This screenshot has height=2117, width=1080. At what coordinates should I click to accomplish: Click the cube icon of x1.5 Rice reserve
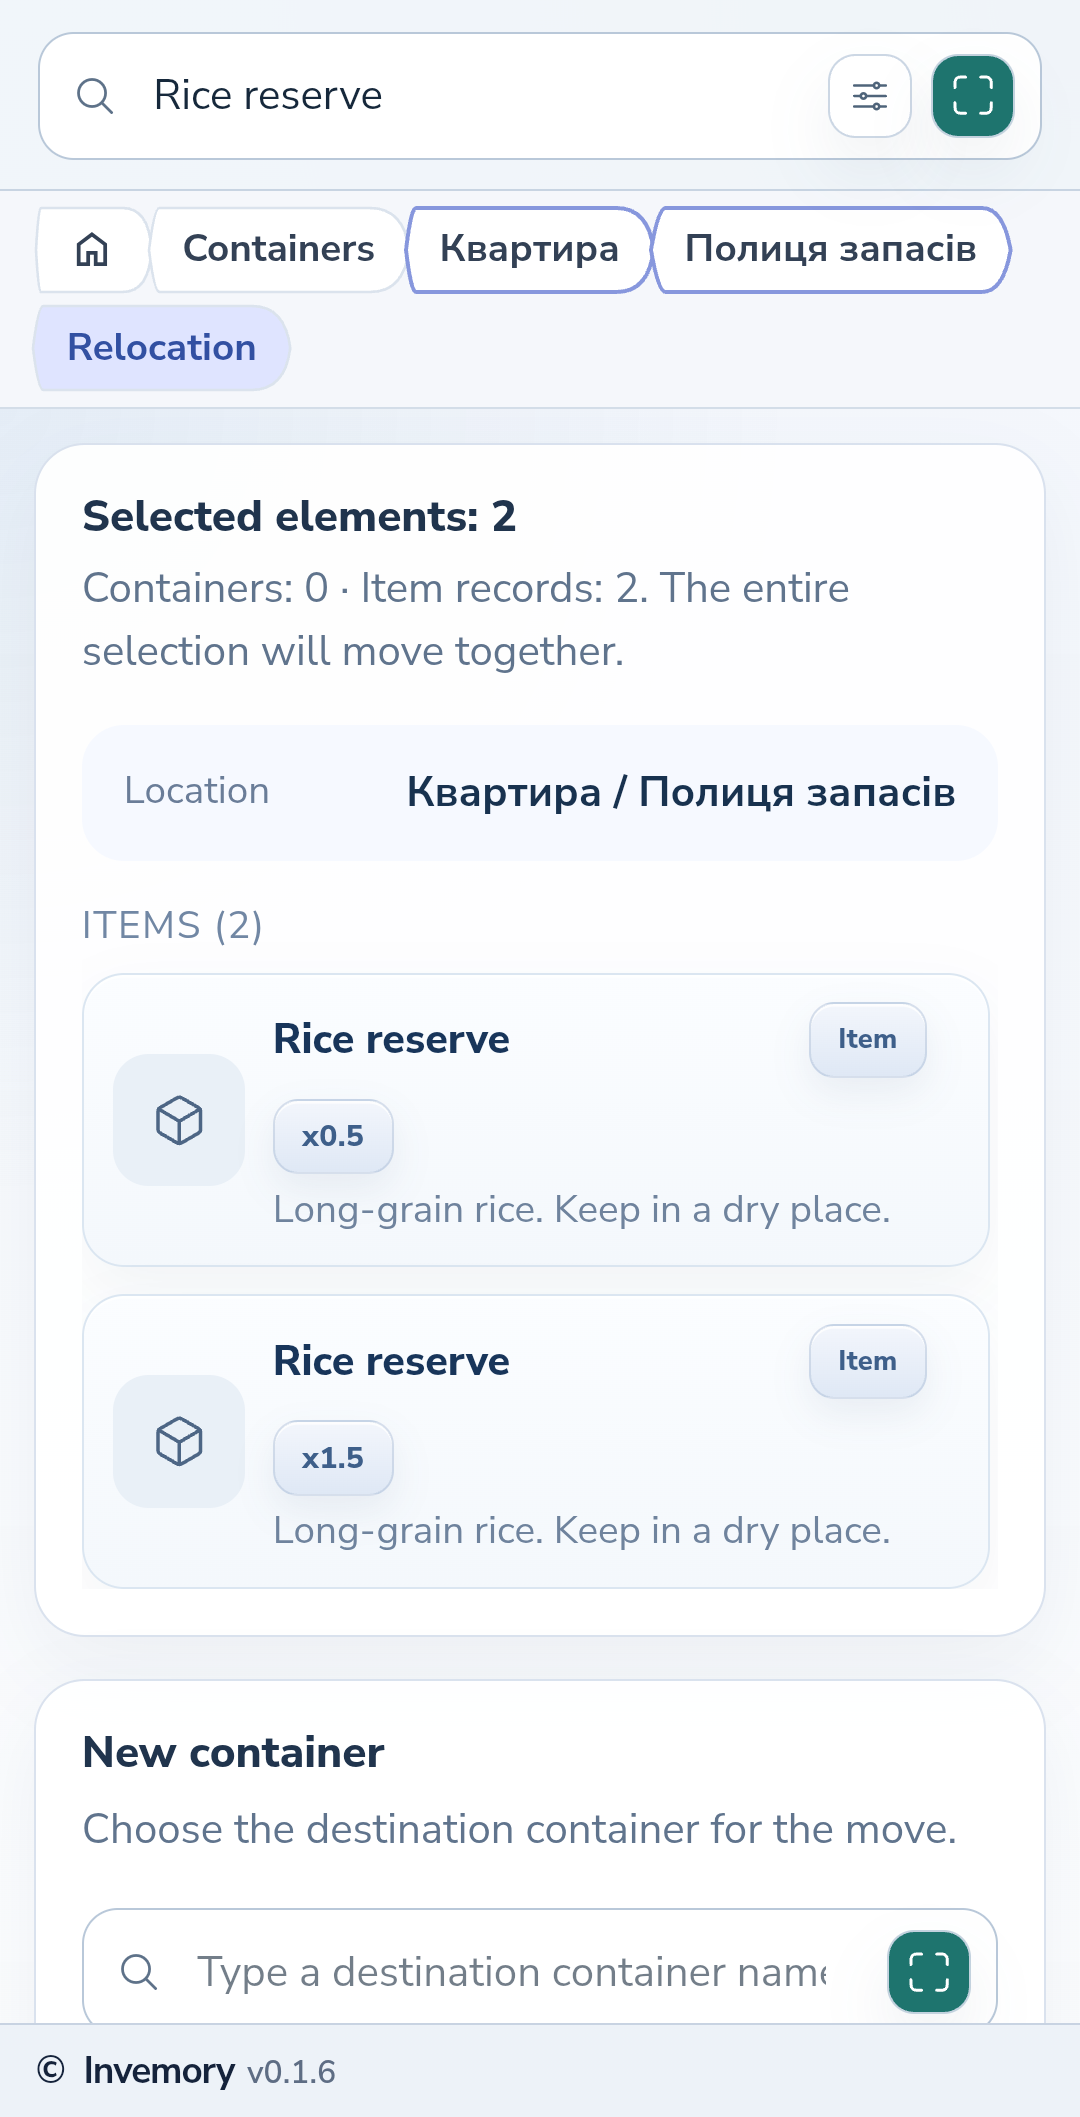point(179,1441)
